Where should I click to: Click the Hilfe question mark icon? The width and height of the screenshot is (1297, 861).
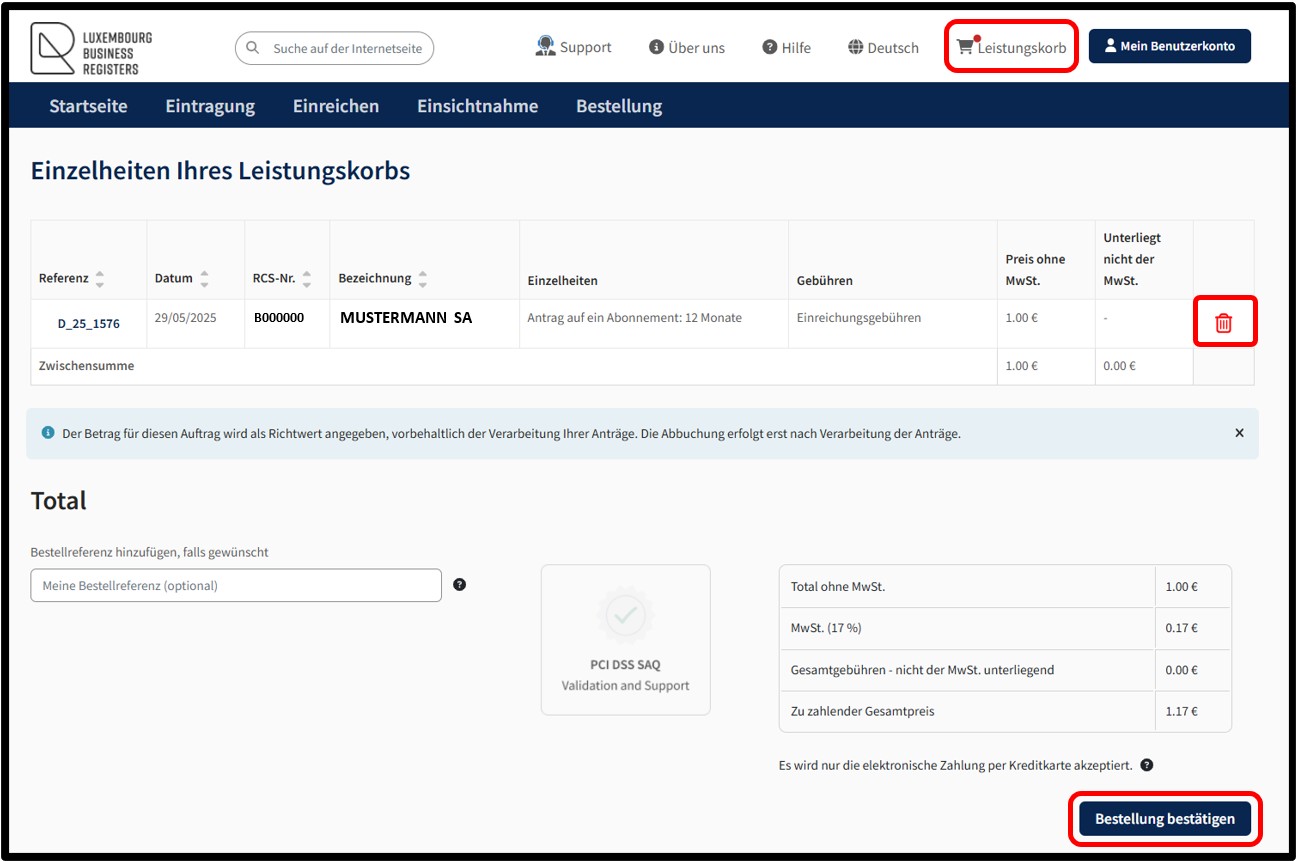770,47
